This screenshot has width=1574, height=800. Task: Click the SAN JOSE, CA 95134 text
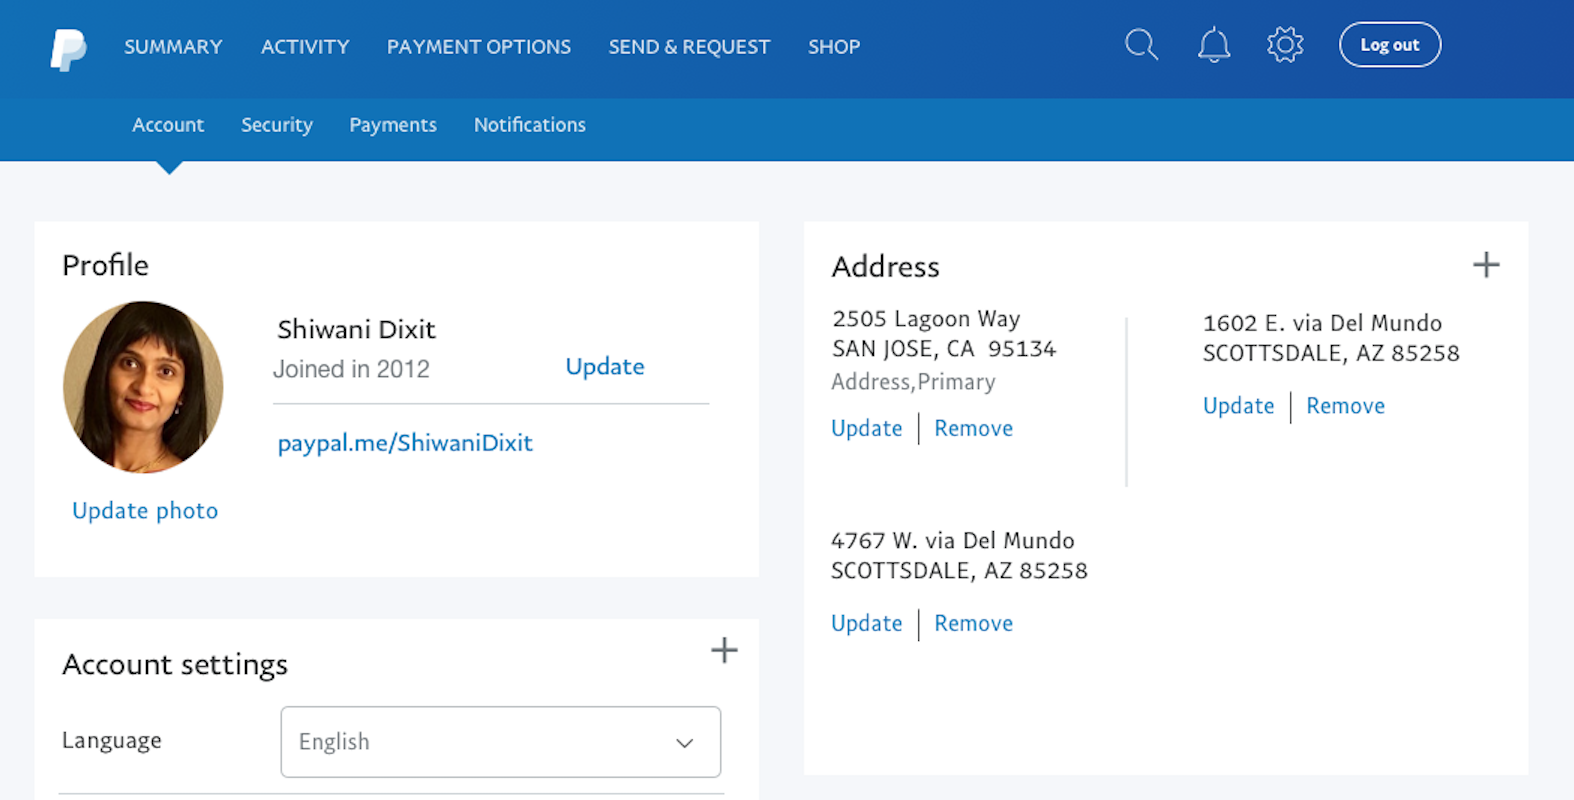(x=944, y=349)
